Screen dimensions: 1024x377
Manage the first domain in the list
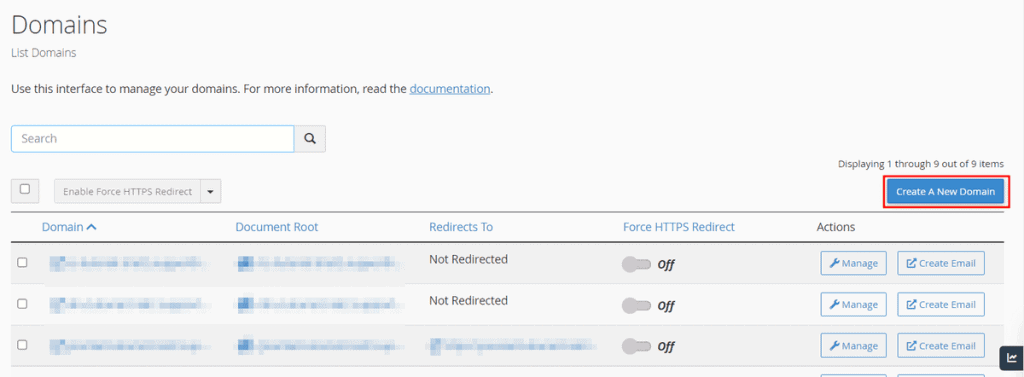pyautogui.click(x=854, y=264)
